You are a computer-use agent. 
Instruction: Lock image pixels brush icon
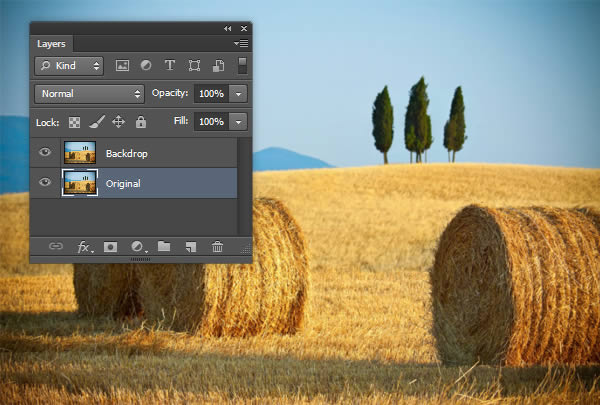(97, 122)
